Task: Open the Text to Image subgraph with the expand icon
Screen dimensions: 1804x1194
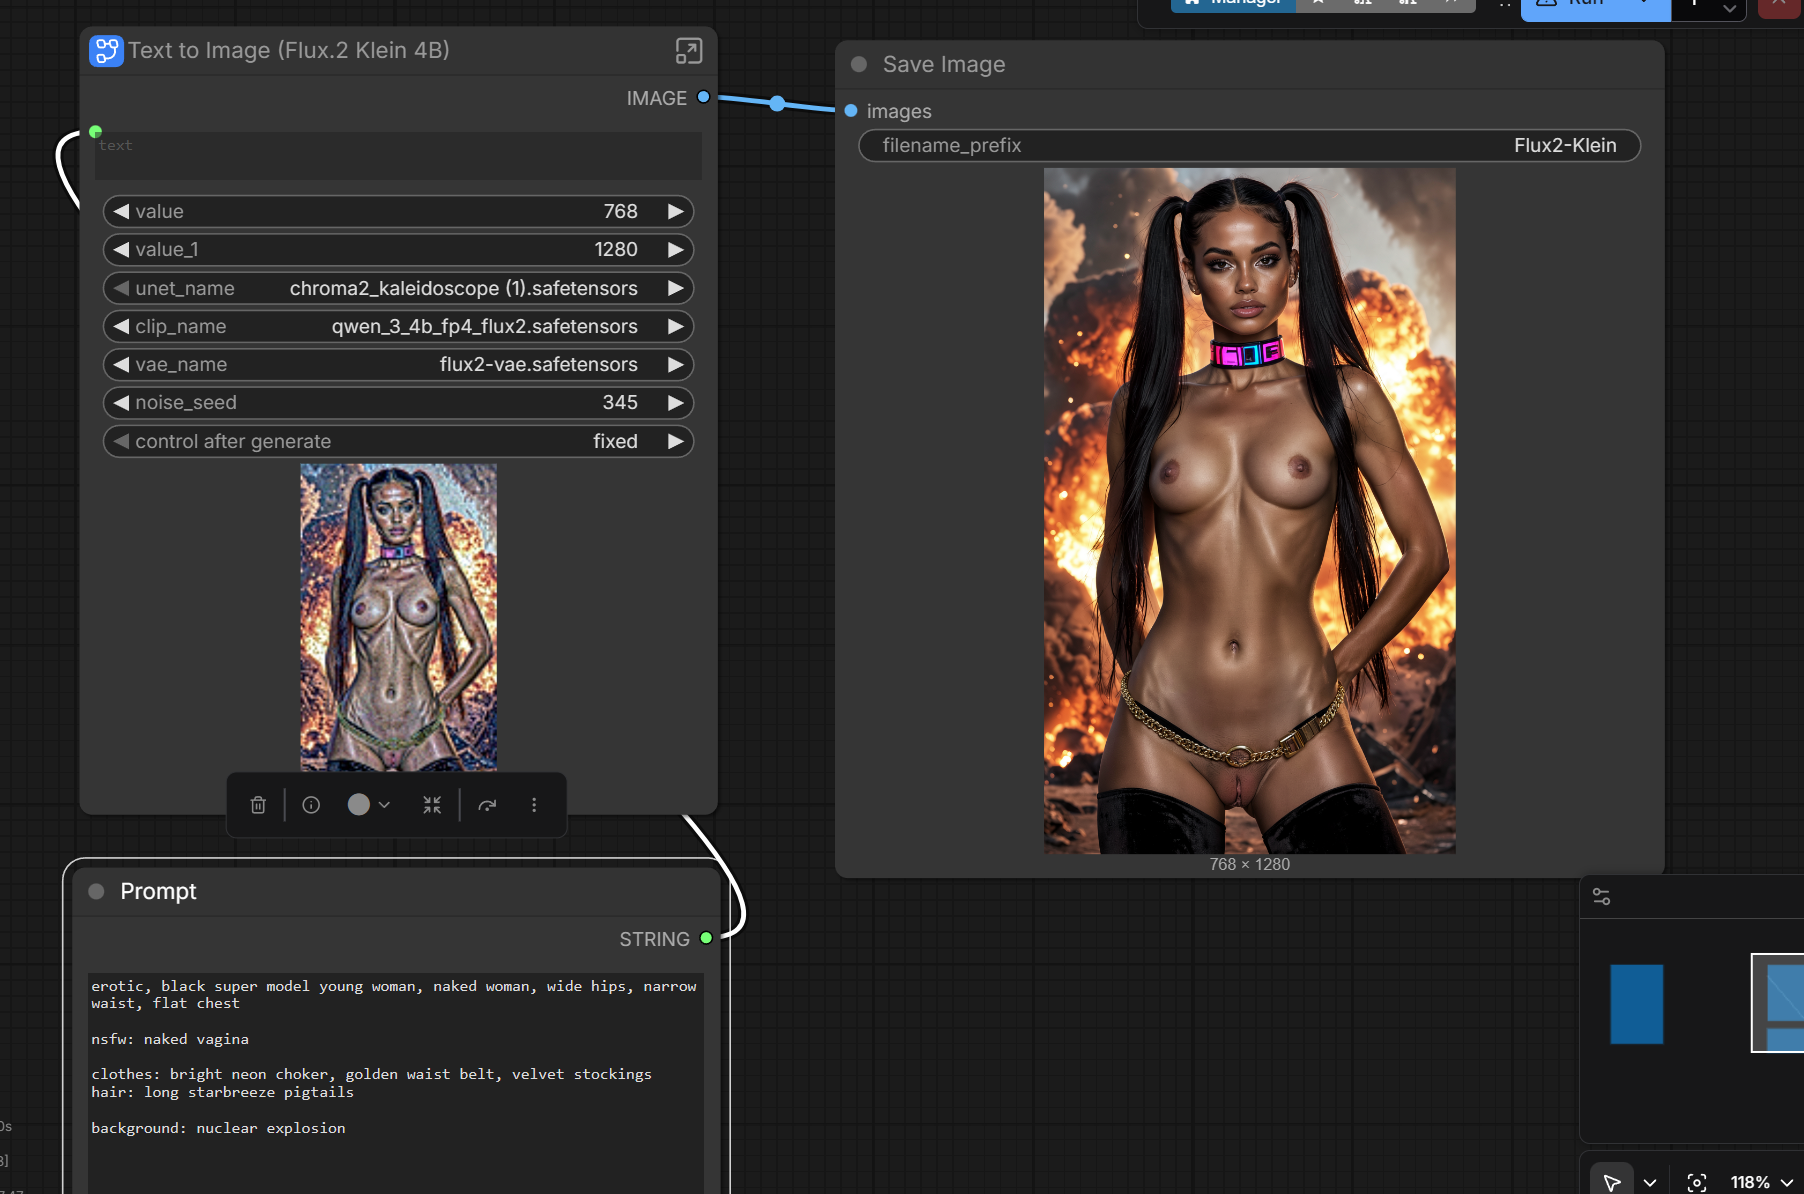Action: 689,51
